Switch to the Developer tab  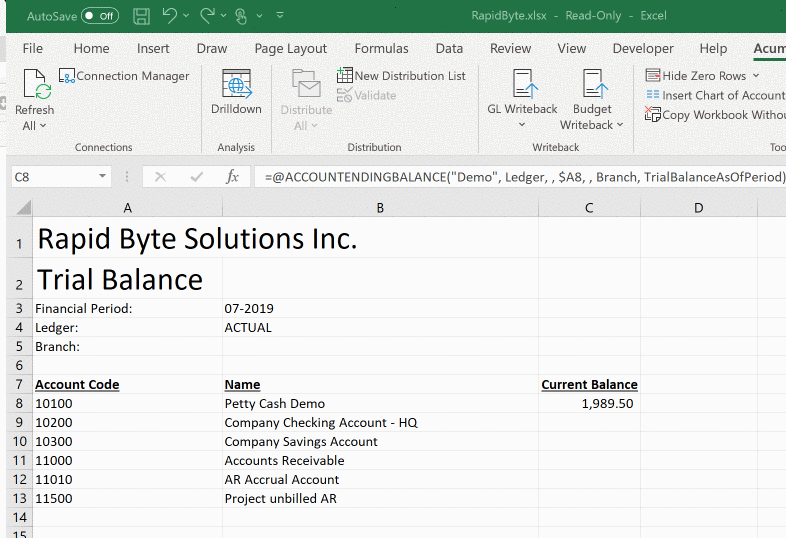point(643,49)
